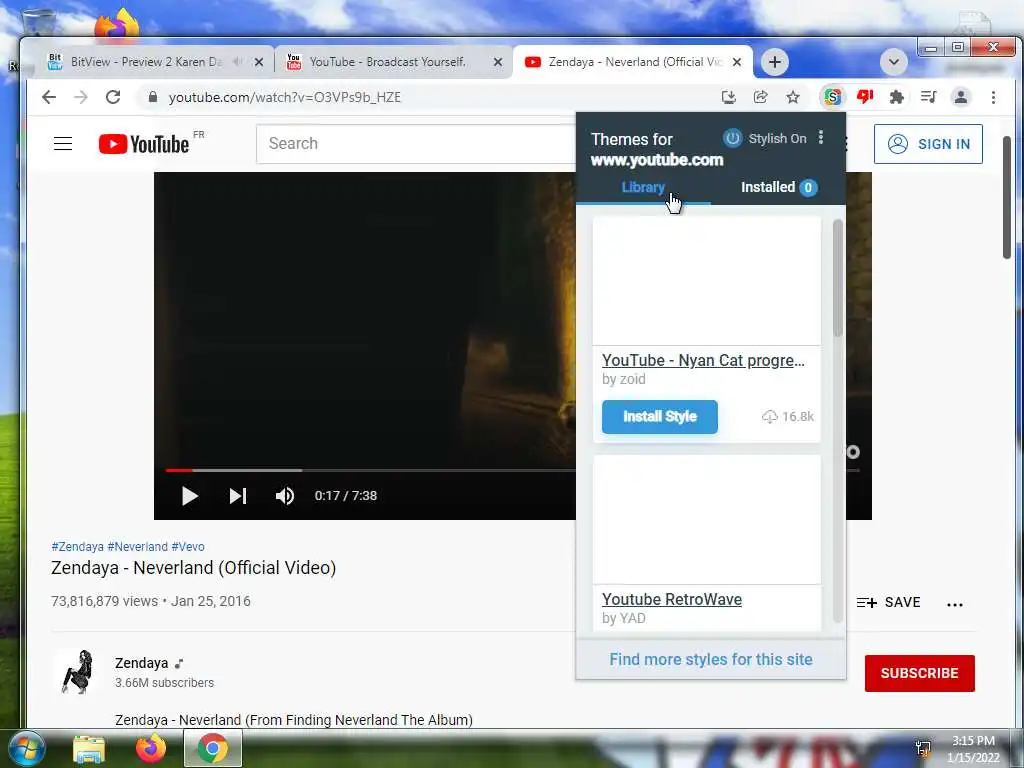Screen dimensions: 1024x768
Task: Click Find more styles for this site
Action: click(711, 659)
